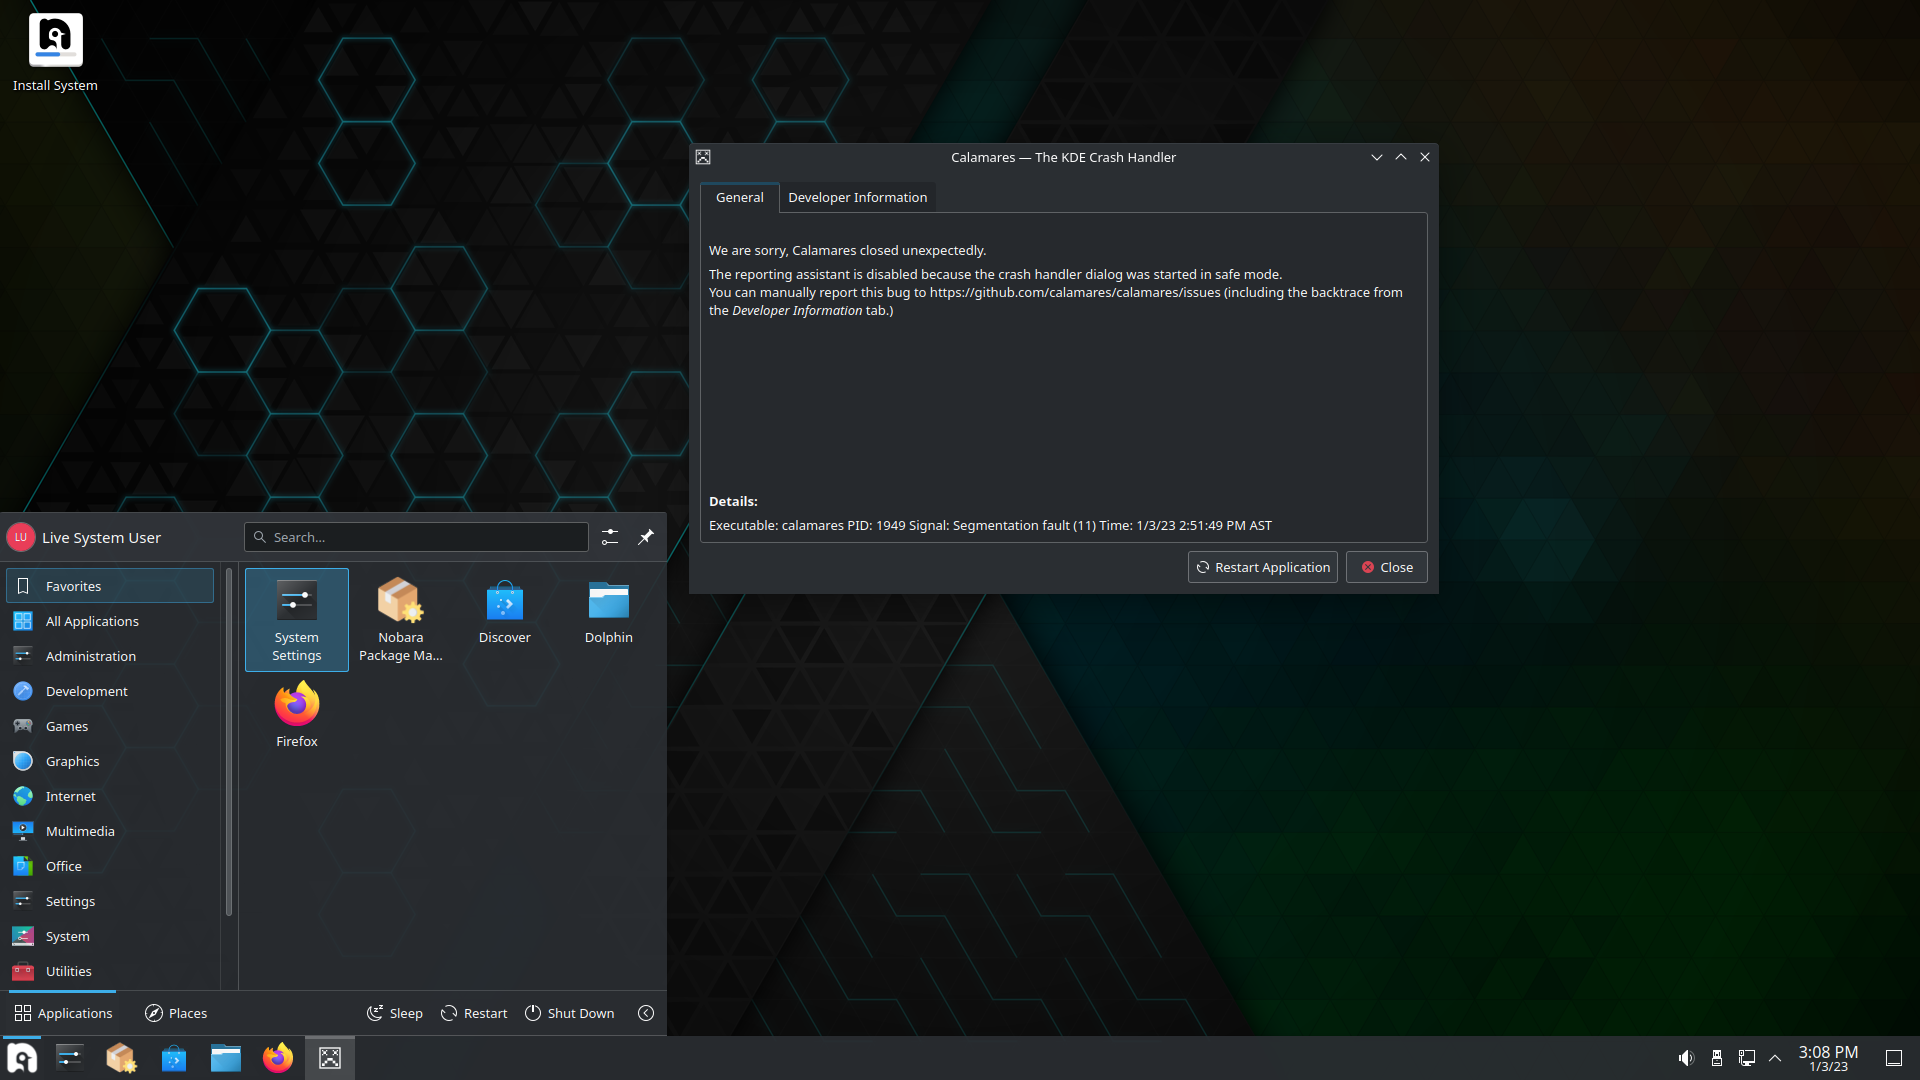Focus the launcher Search field
Screen dimensions: 1920x1080
(416, 537)
